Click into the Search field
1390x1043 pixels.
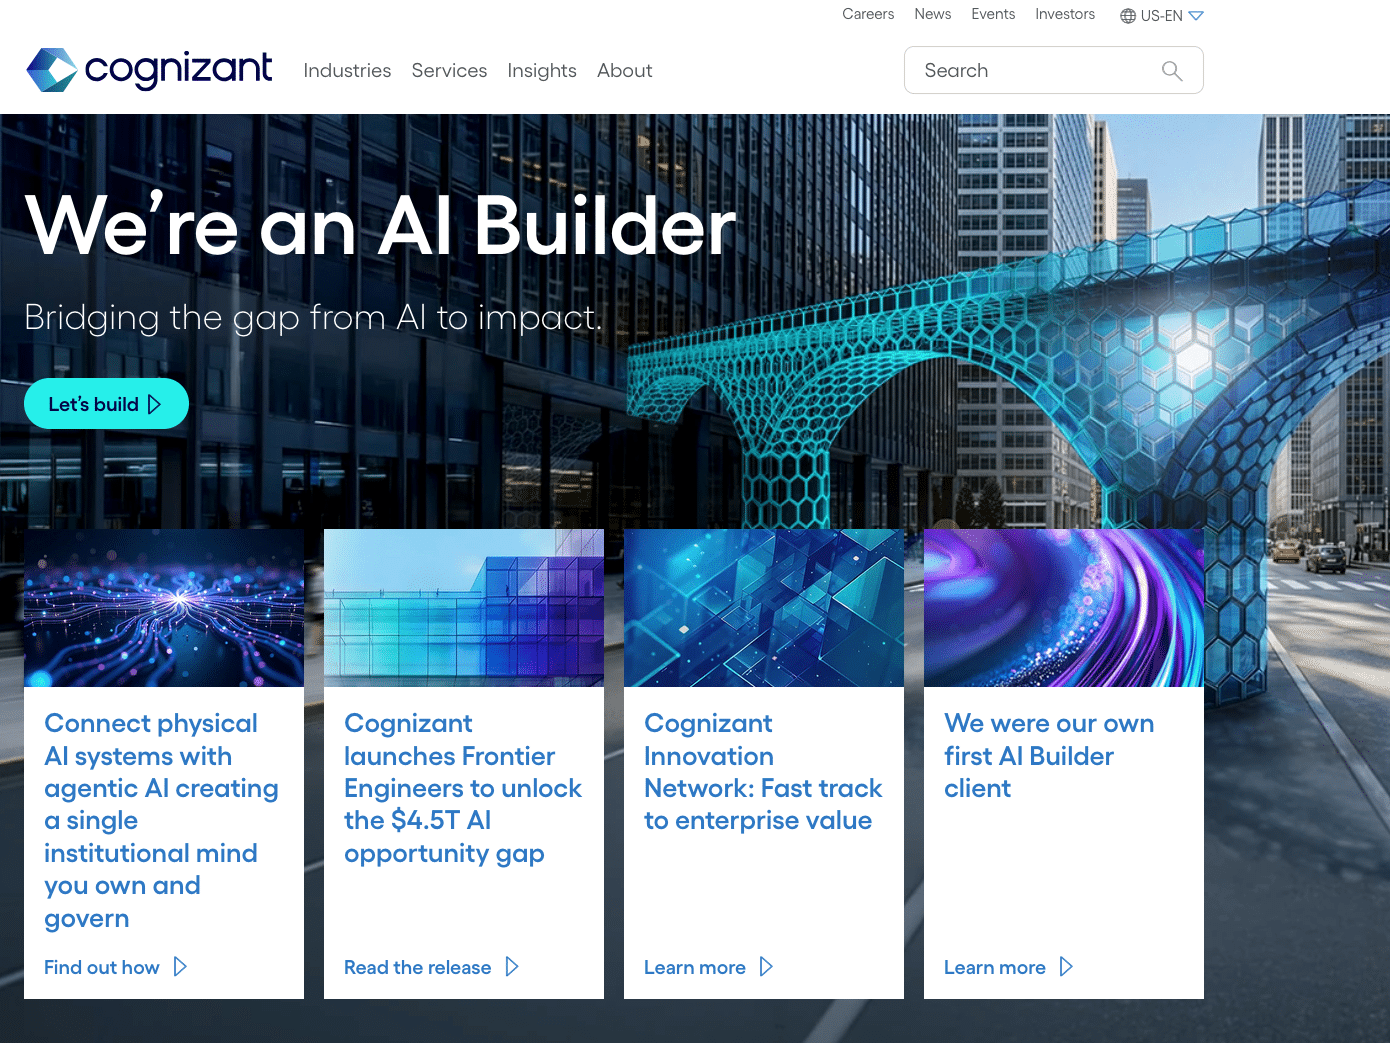click(x=1054, y=70)
